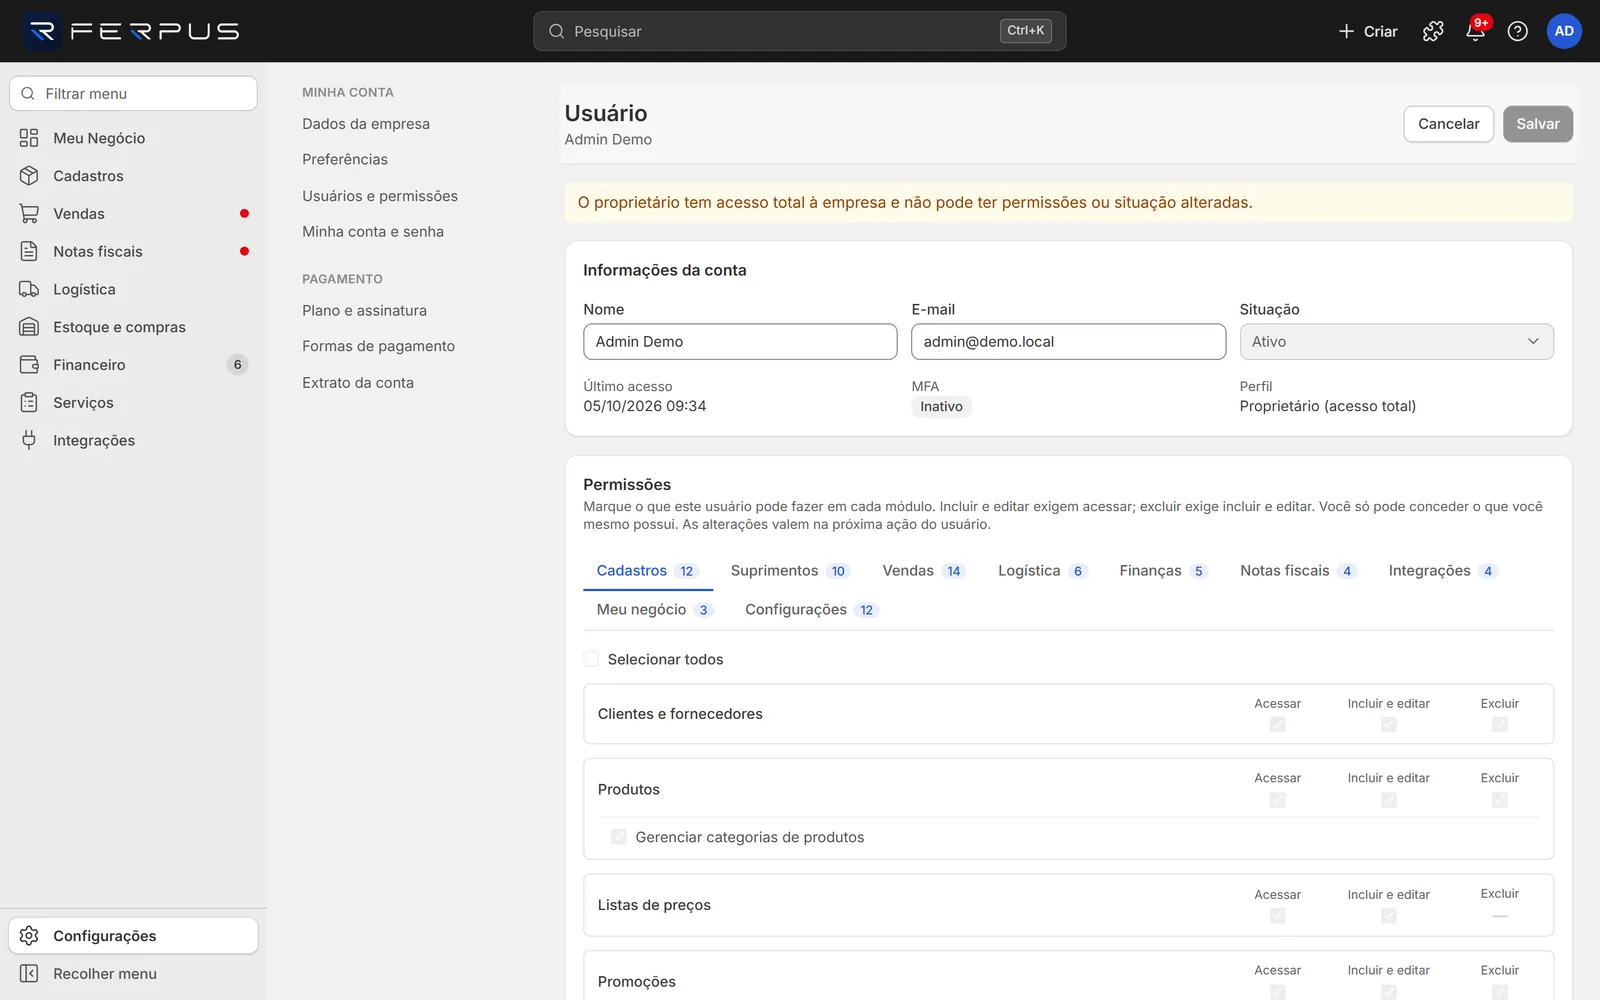Switch to the Notas fiscais permissions tab
The height and width of the screenshot is (1000, 1600).
coord(1298,571)
